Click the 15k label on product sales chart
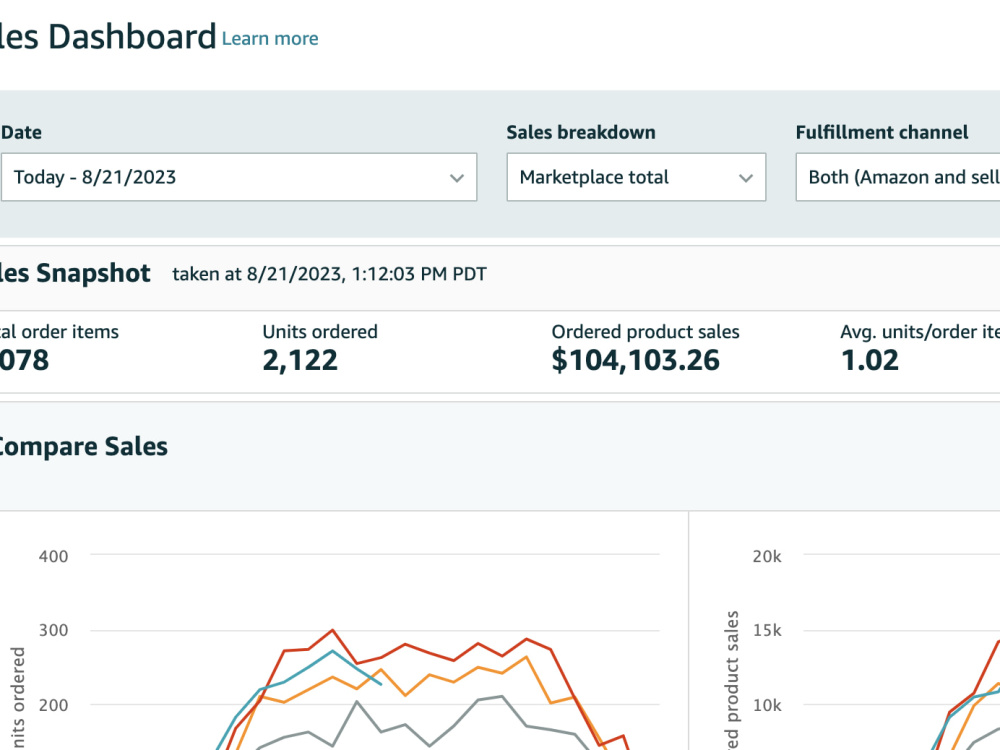 767,631
